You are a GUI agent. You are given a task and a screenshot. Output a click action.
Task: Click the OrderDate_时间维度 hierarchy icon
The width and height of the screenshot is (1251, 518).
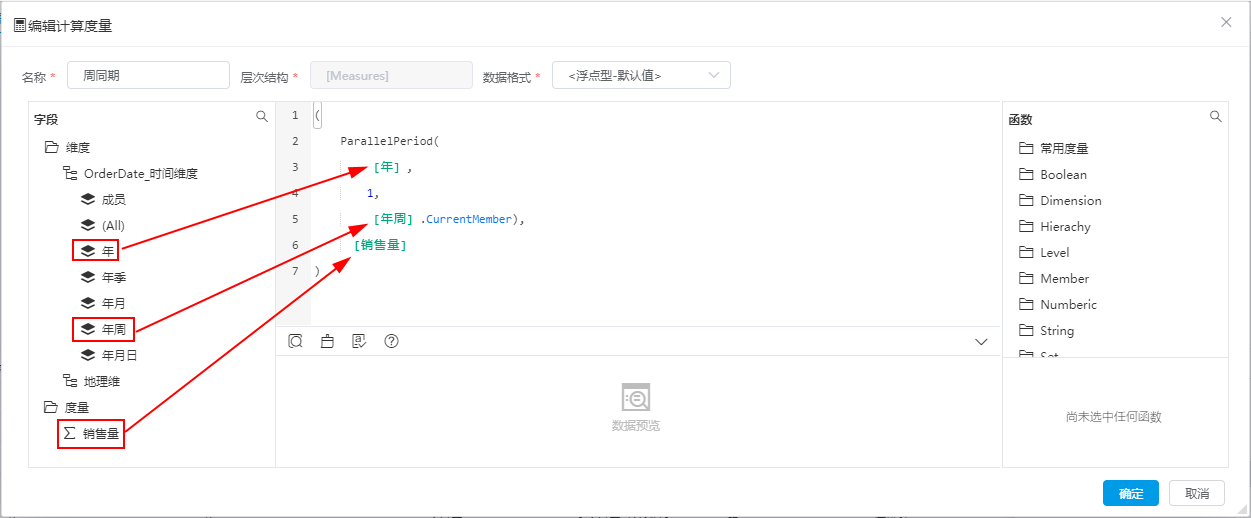click(x=70, y=173)
